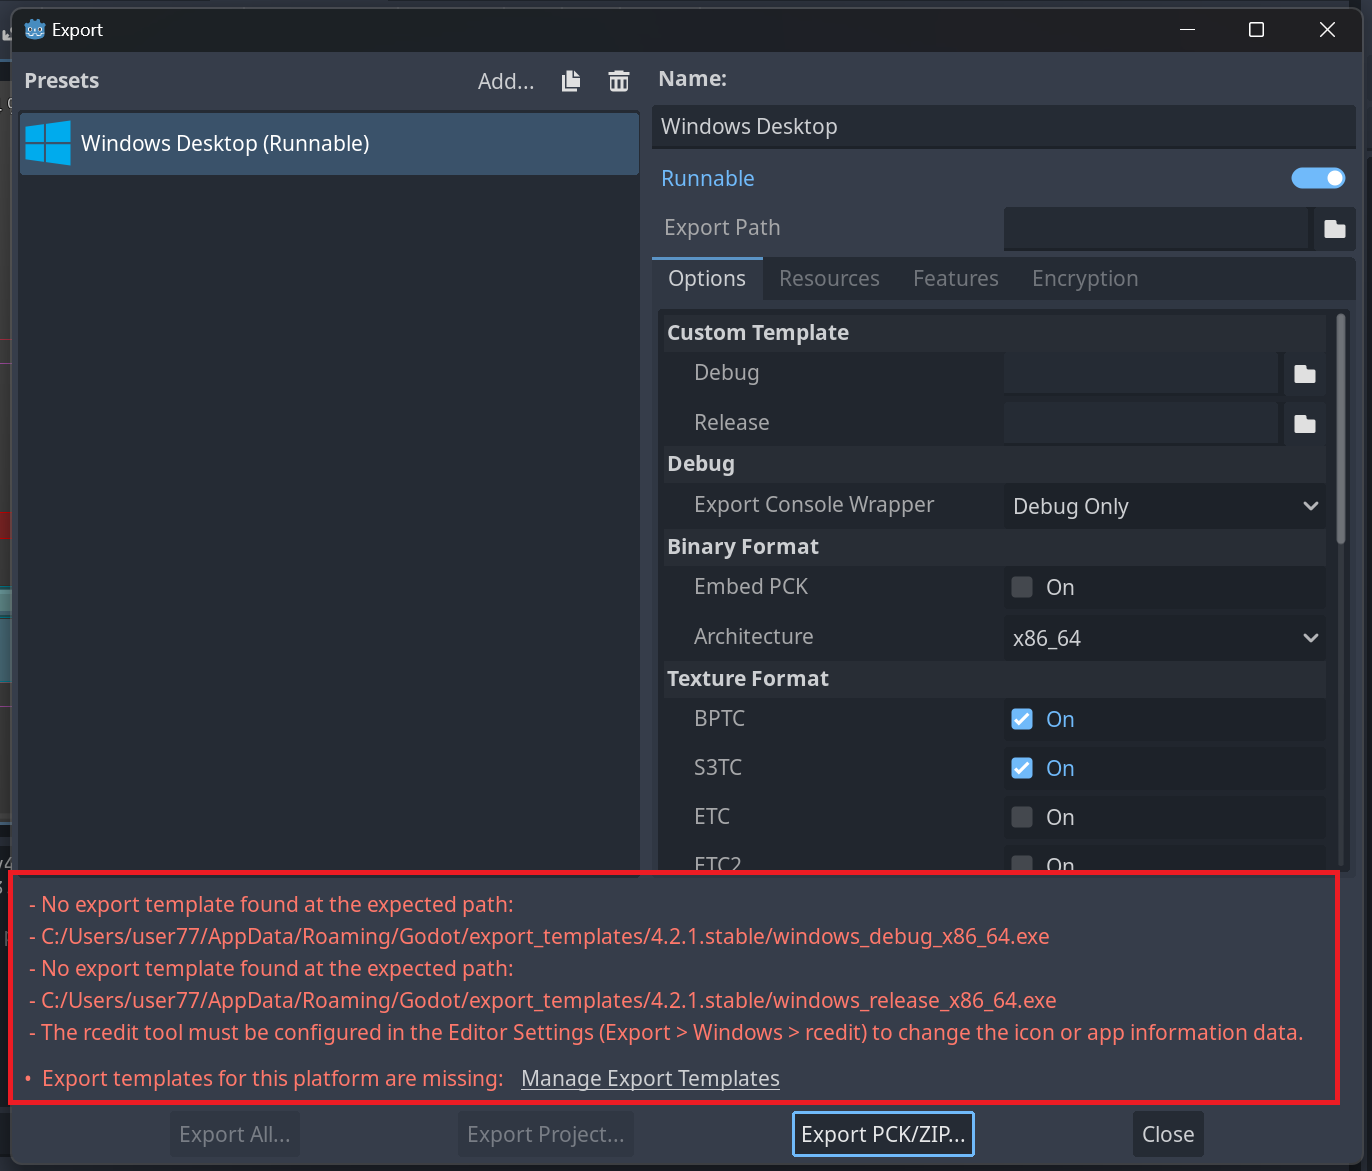Screen dimensions: 1372x1171
Task: Open folder browser for Release template
Action: (1305, 424)
